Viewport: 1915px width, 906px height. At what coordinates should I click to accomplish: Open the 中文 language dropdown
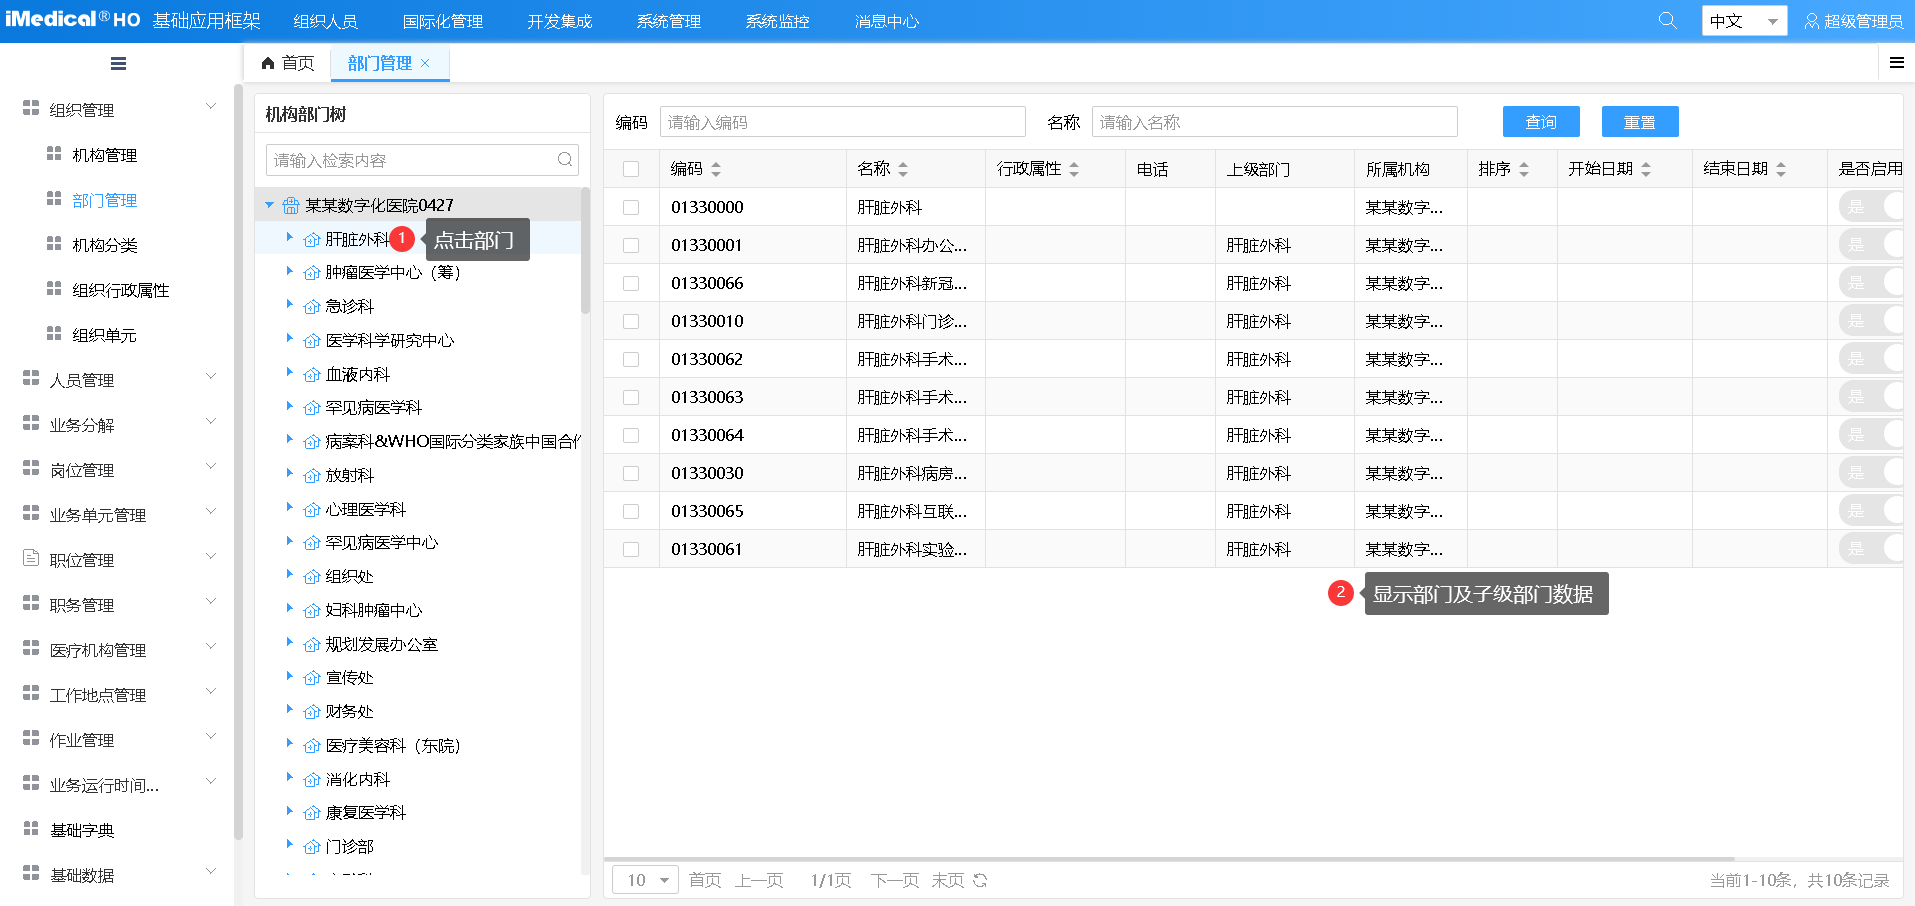[1744, 20]
